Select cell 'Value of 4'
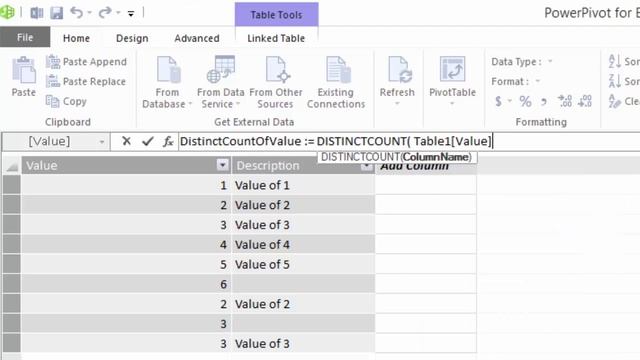This screenshot has width=640, height=360. click(x=303, y=244)
